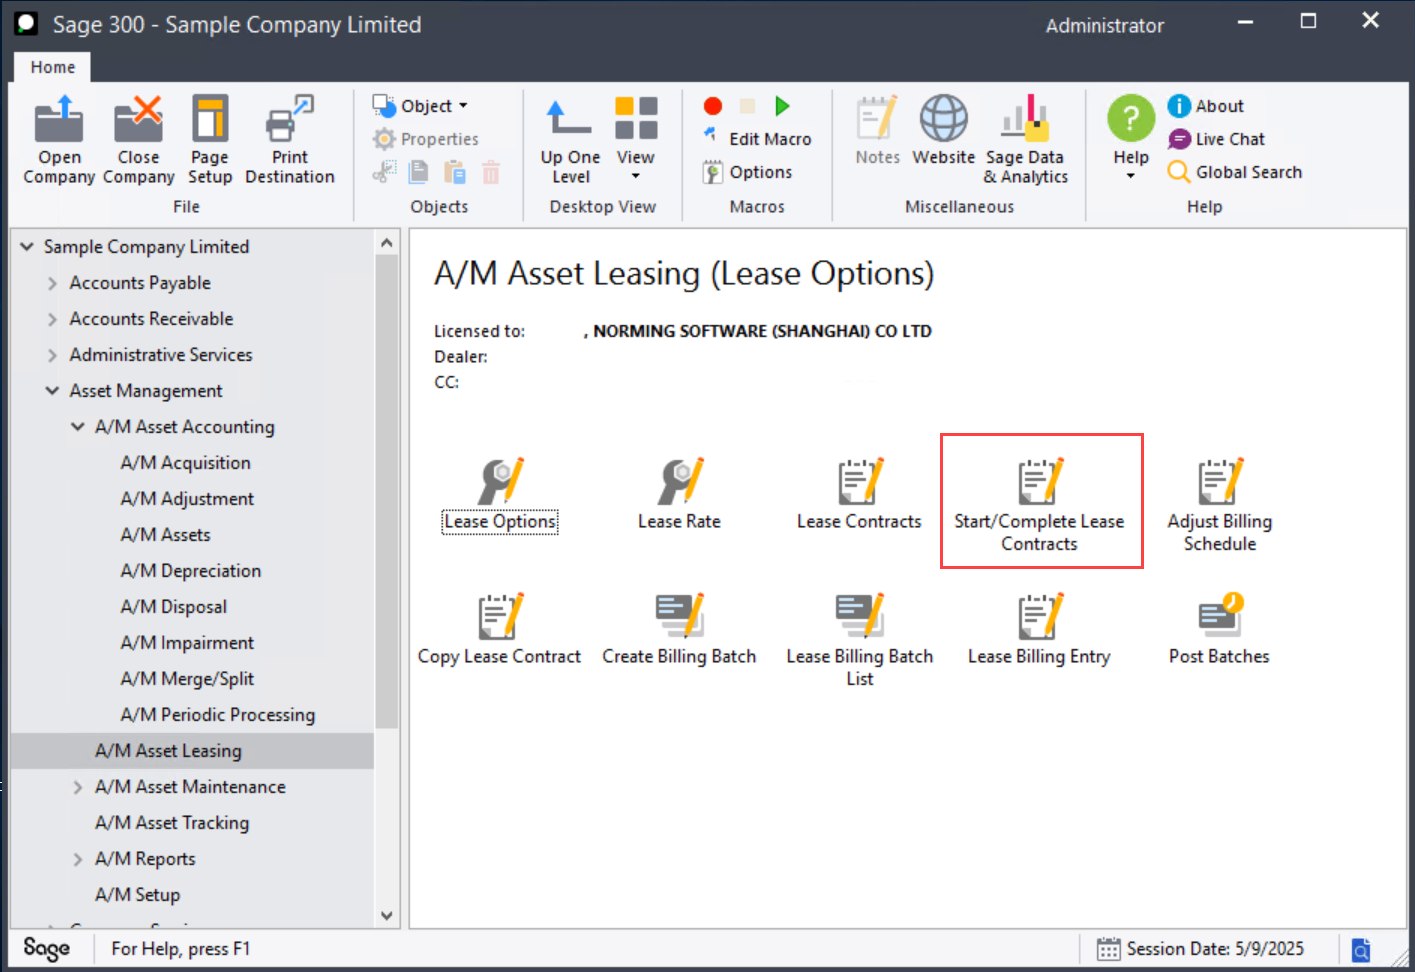Click the Sage logo in status bar
Viewport: 1415px width, 972px height.
pos(47,948)
